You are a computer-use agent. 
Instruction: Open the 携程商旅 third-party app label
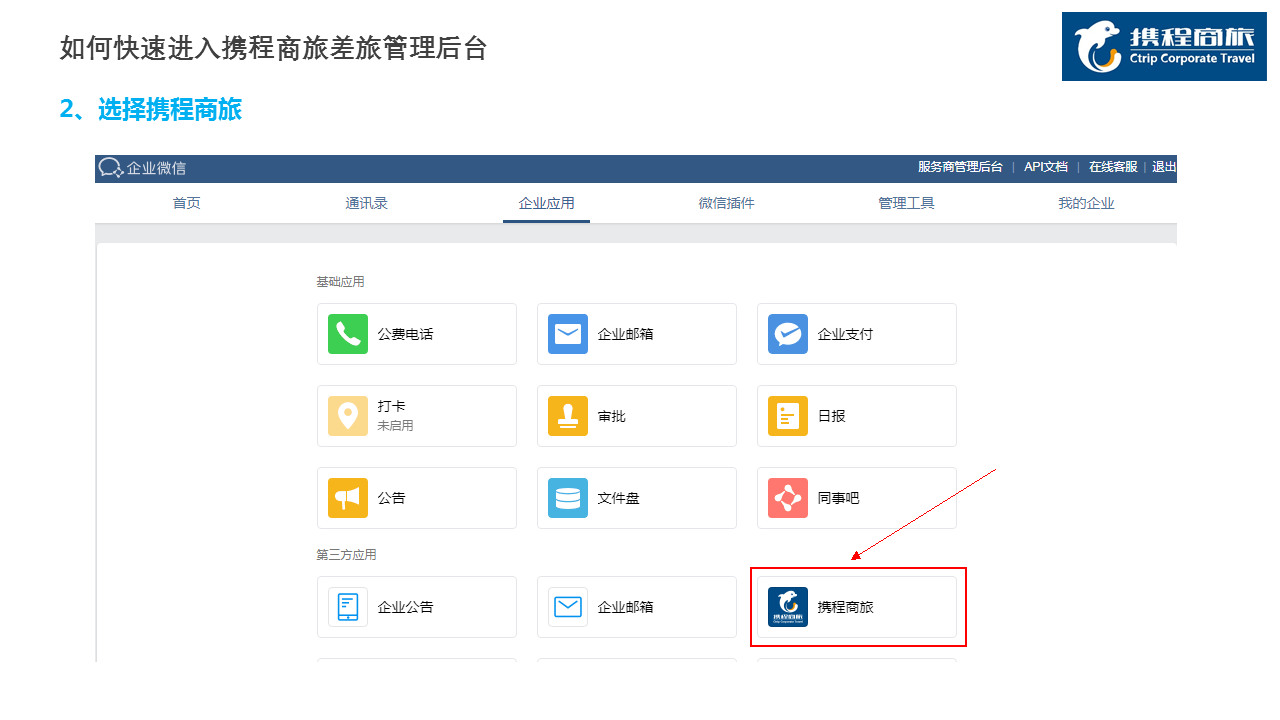coord(846,607)
